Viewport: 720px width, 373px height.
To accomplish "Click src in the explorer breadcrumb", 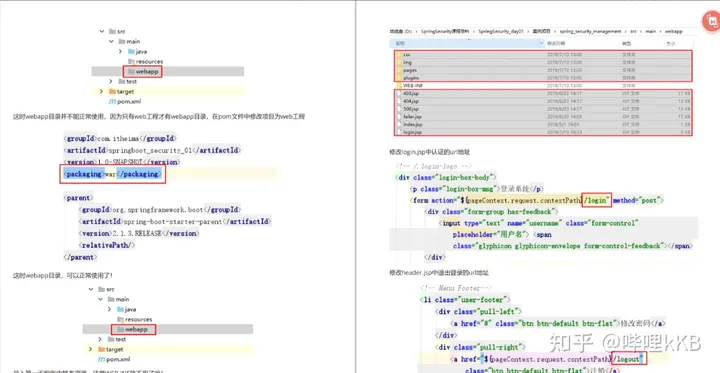I will [x=633, y=31].
